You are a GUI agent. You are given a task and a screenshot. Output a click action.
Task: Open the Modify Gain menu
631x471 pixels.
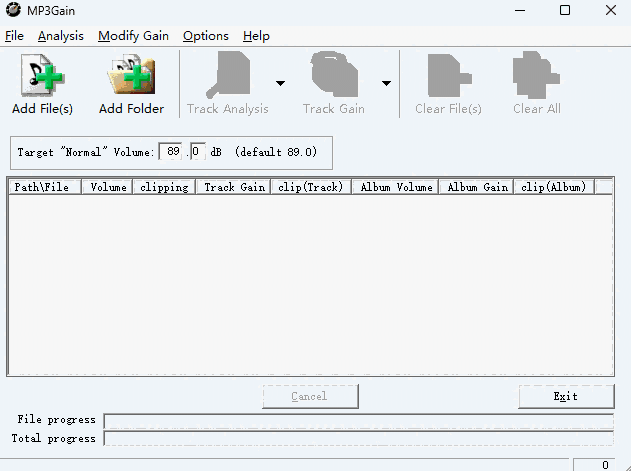(x=133, y=36)
